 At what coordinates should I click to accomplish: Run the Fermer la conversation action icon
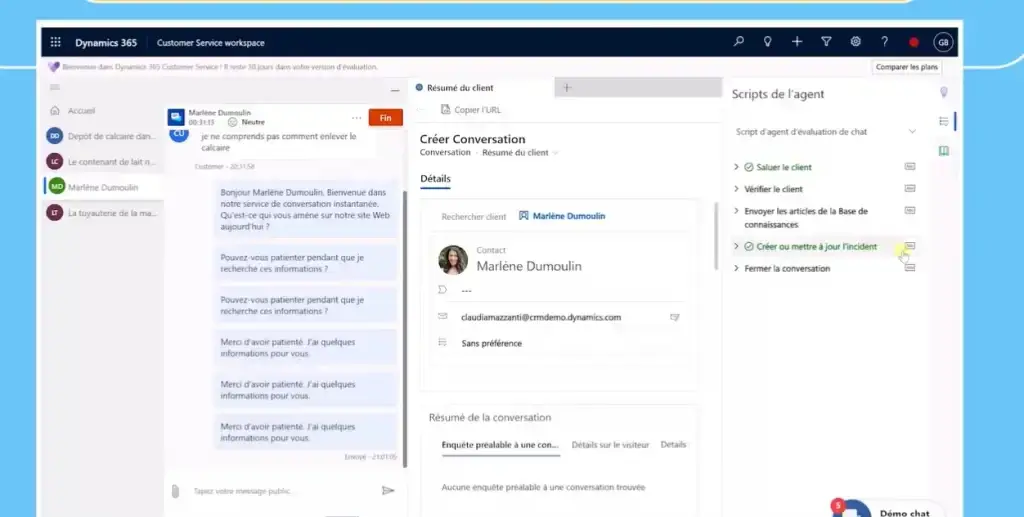(910, 268)
